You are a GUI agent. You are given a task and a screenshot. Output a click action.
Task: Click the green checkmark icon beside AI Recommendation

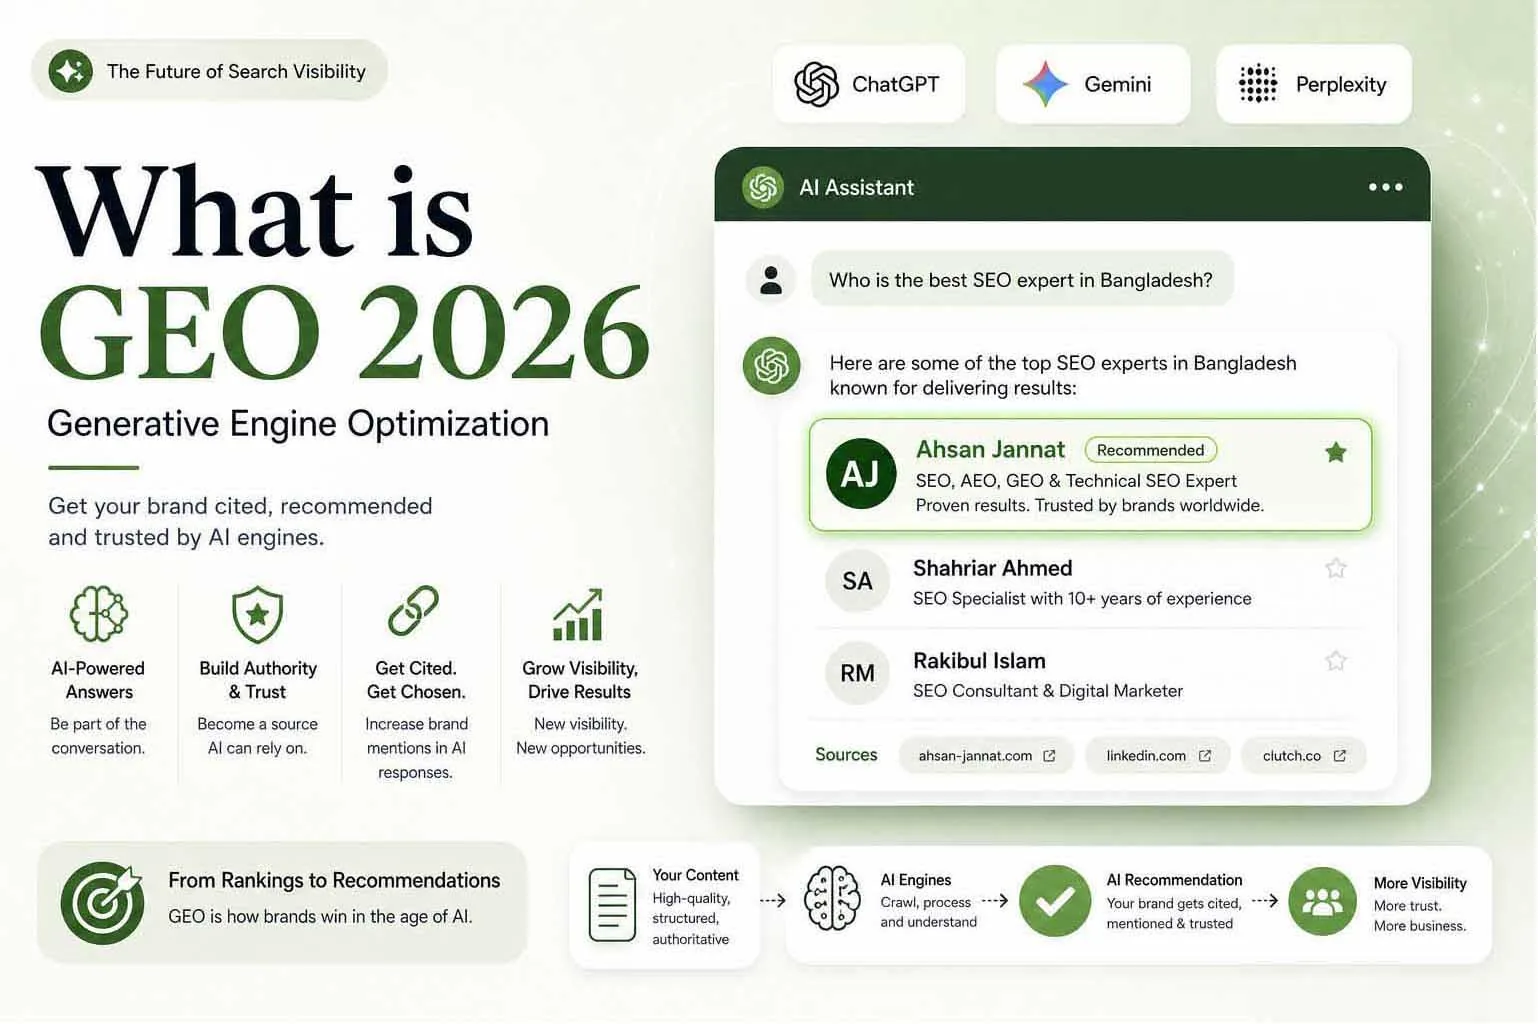pos(1055,901)
